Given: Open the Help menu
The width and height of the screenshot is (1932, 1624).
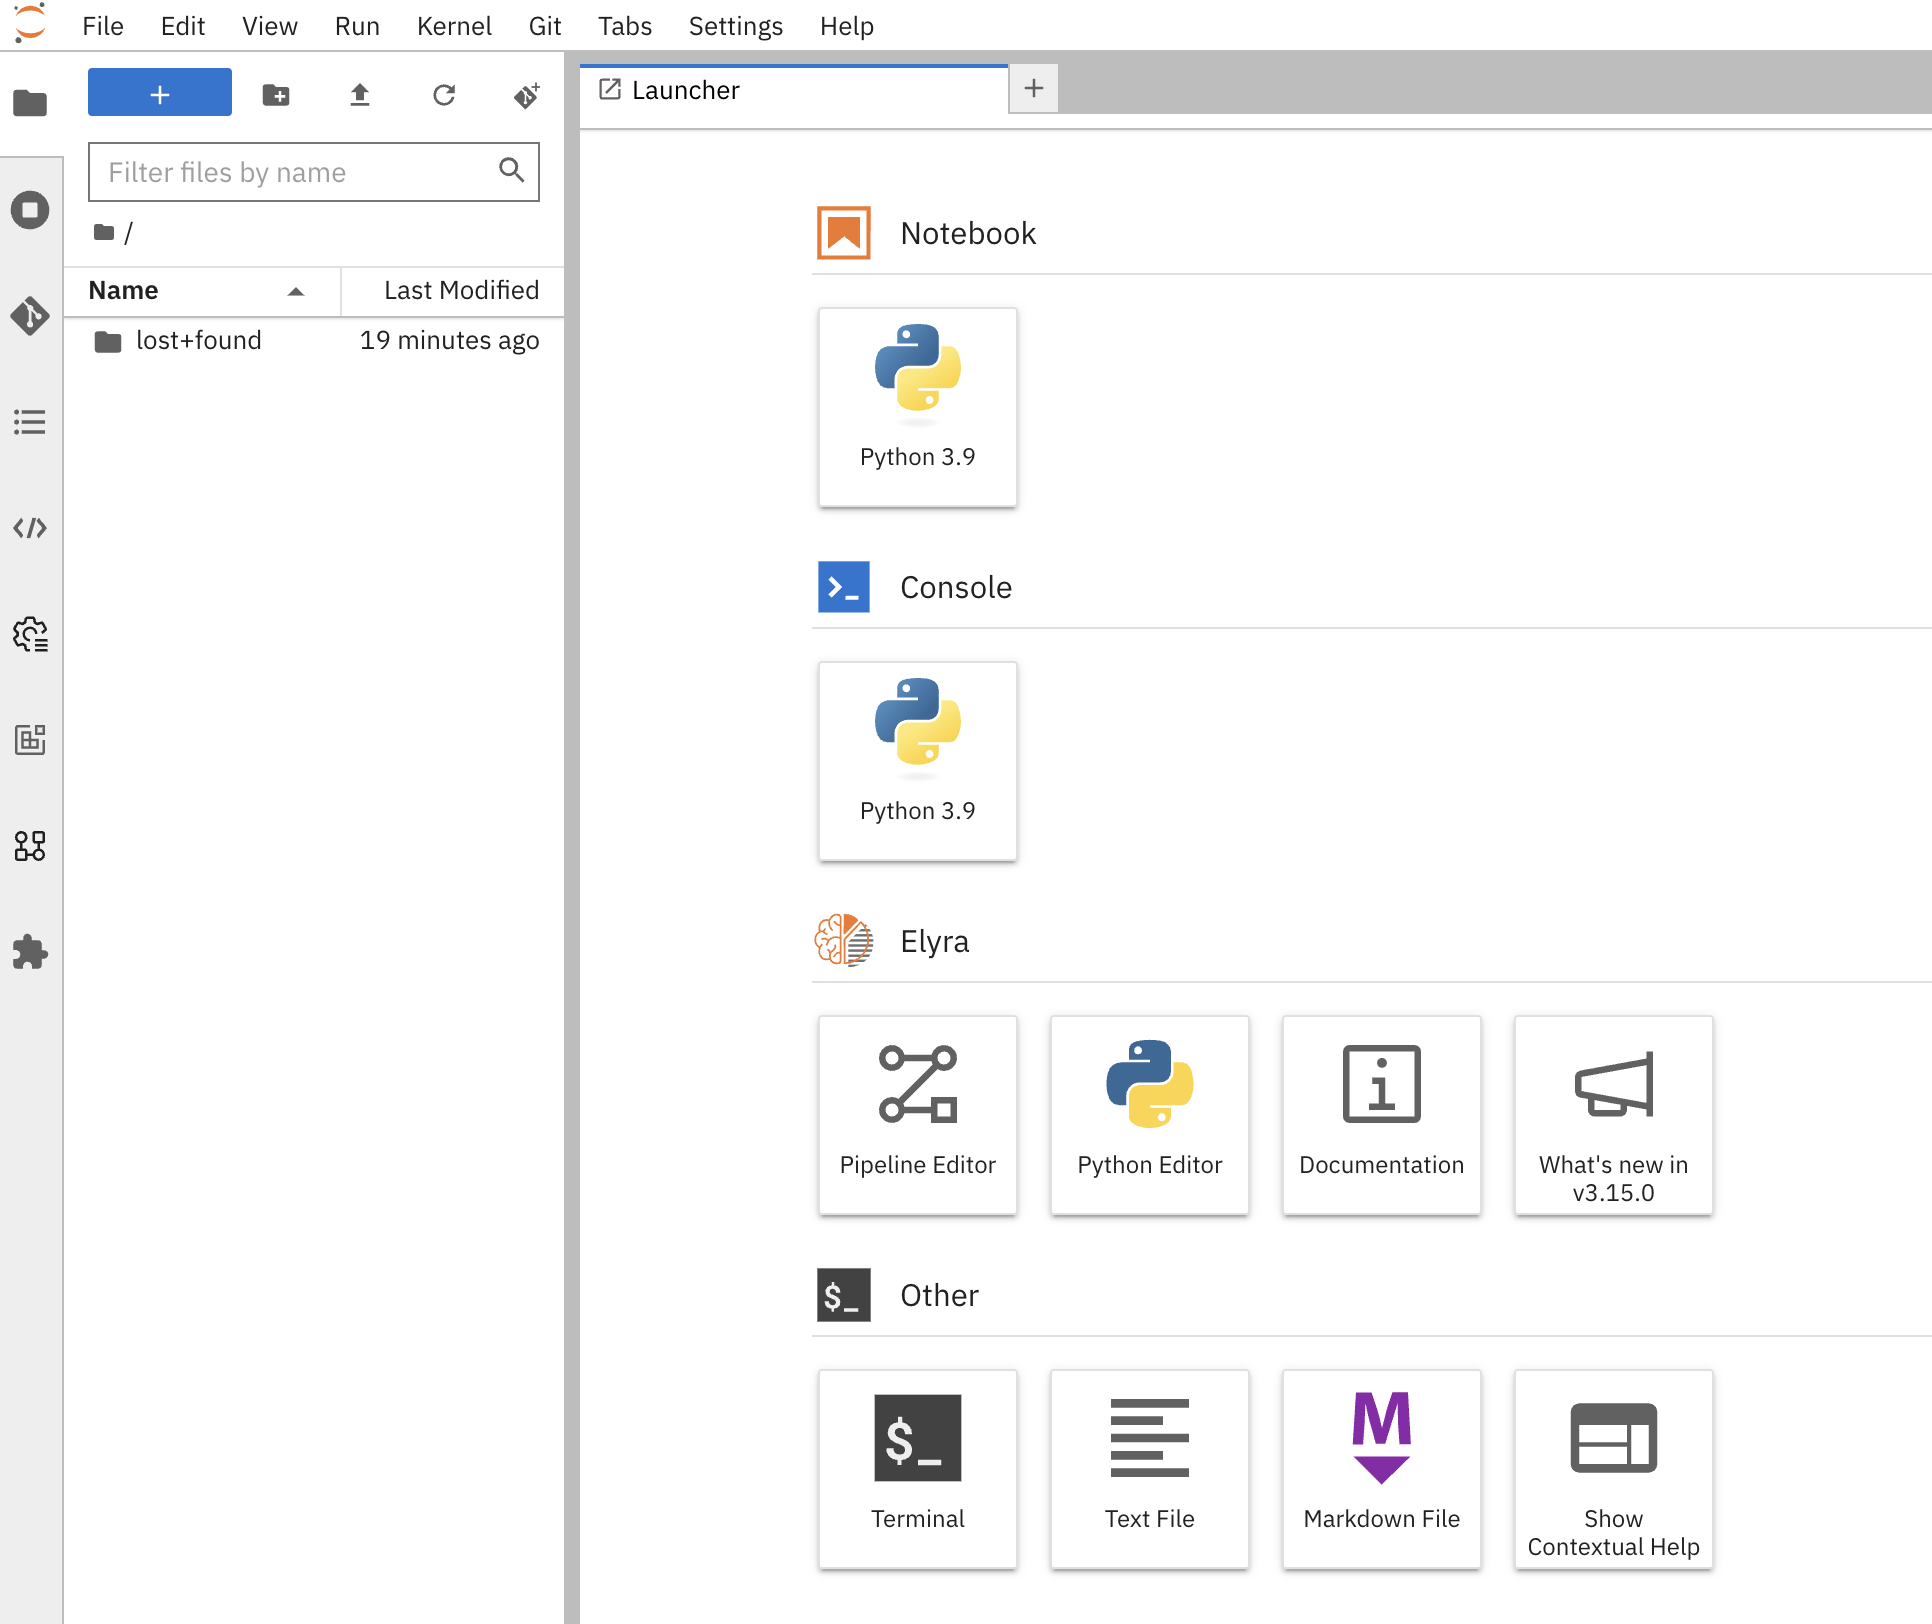Looking at the screenshot, I should (847, 26).
